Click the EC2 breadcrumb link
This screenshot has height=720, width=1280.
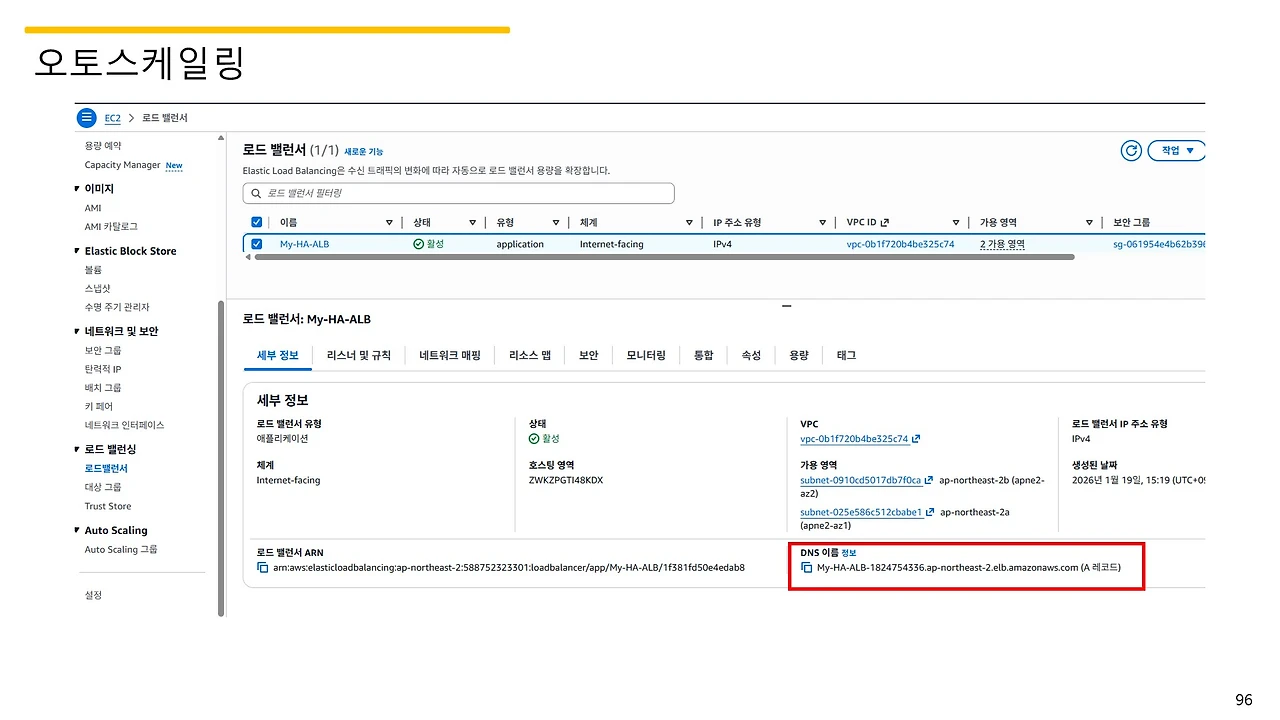point(113,118)
